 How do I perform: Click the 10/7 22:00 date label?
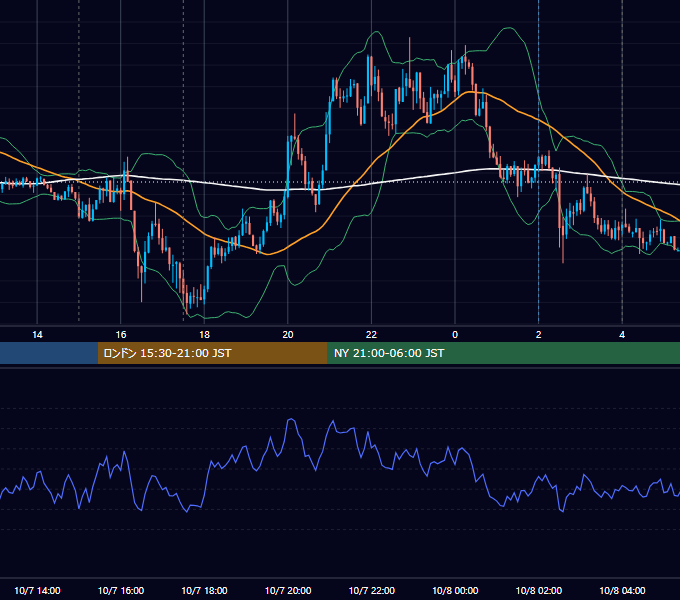372,590
